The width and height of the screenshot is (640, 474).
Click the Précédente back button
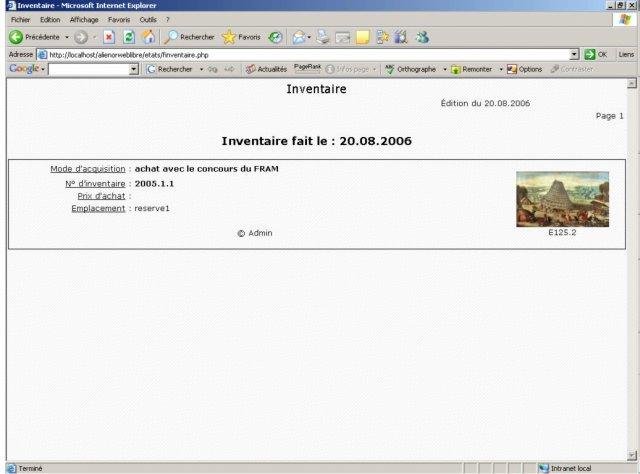(35, 37)
